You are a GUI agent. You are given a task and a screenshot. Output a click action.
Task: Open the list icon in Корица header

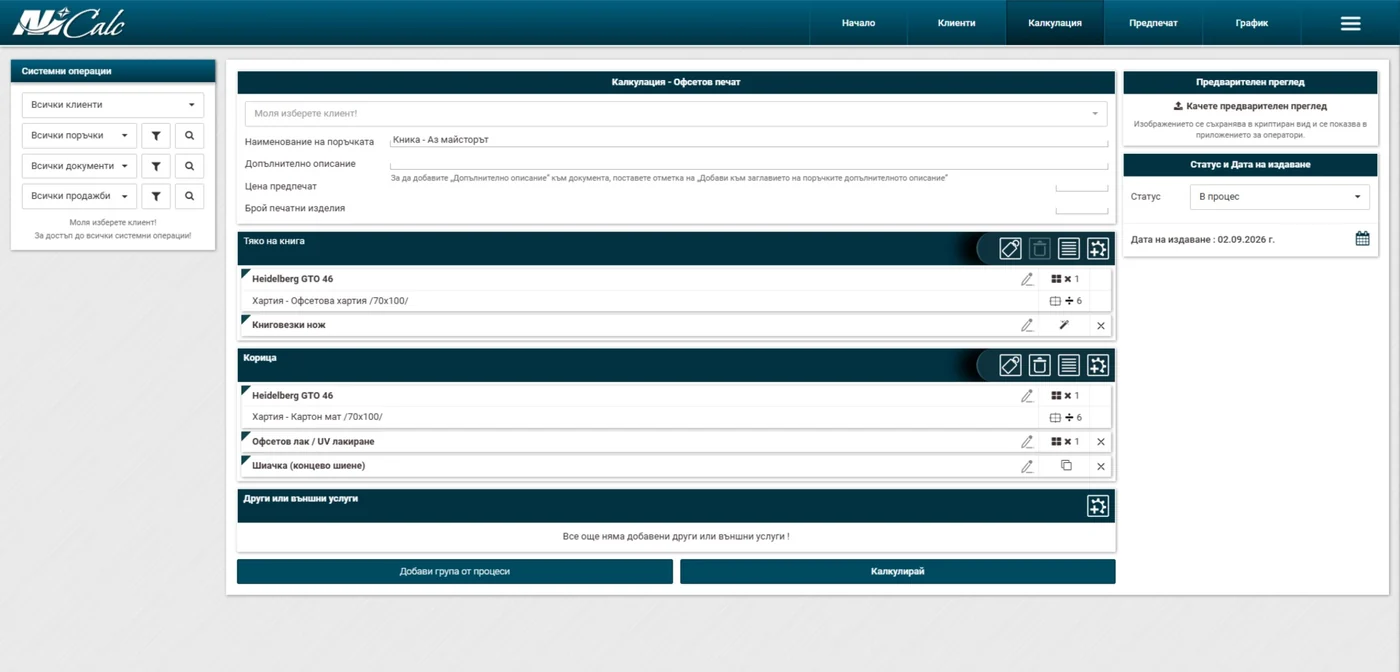tap(1069, 365)
